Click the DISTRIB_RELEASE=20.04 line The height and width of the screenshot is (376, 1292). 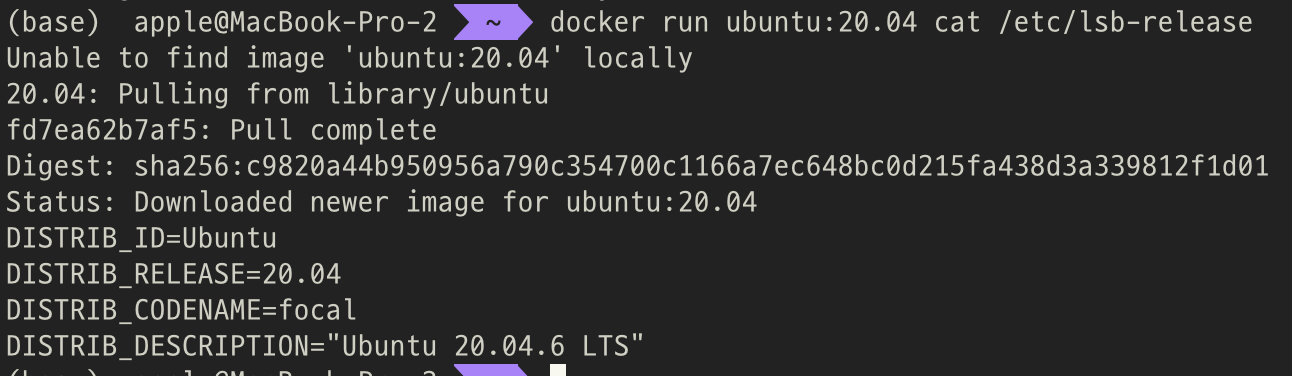coord(173,274)
